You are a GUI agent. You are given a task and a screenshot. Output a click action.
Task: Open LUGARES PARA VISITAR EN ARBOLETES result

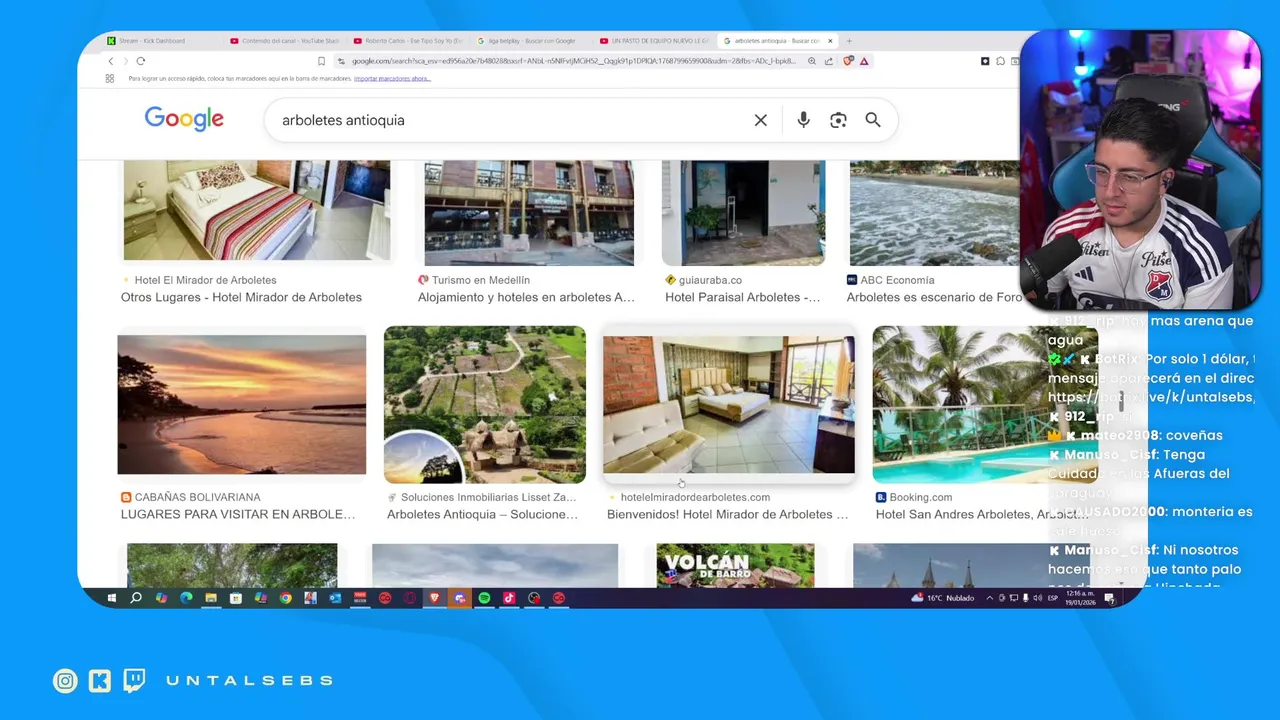(238, 514)
